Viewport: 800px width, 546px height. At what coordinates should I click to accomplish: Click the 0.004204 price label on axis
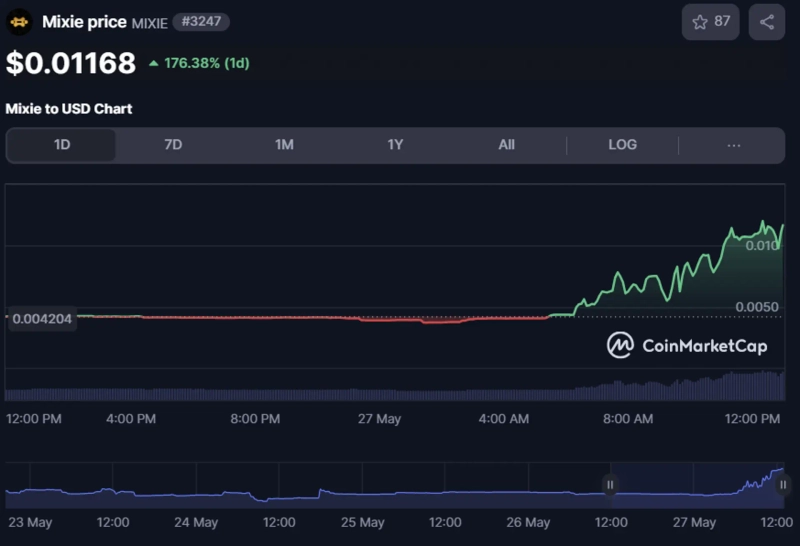click(x=42, y=320)
